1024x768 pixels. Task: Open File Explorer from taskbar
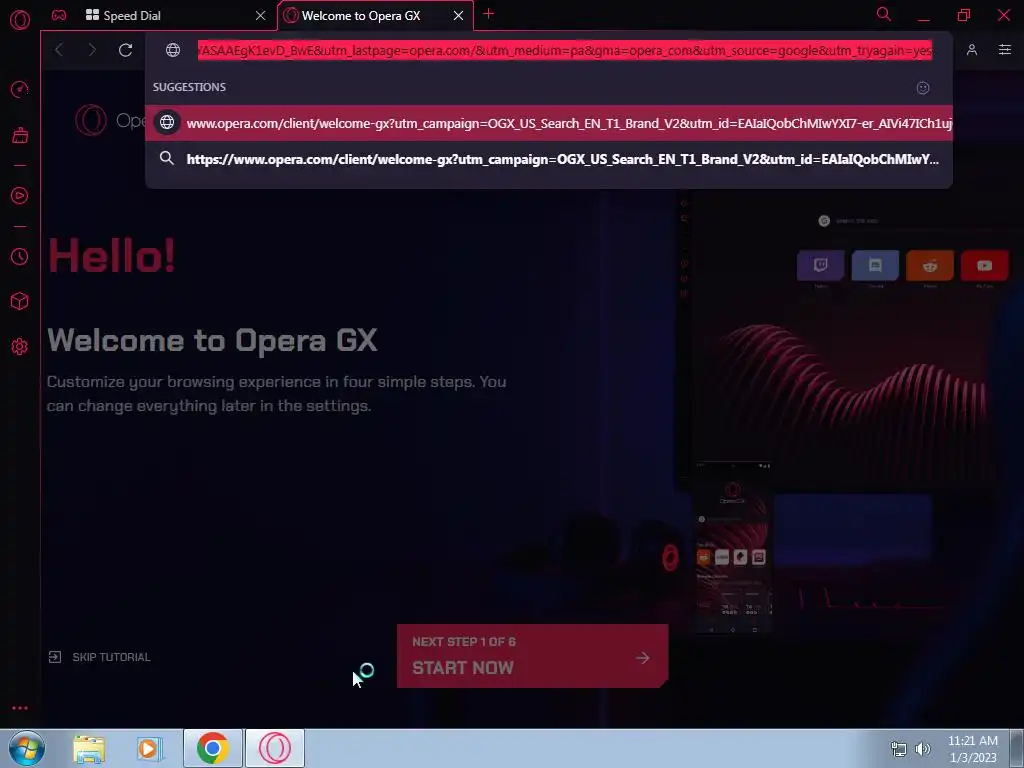(89, 748)
